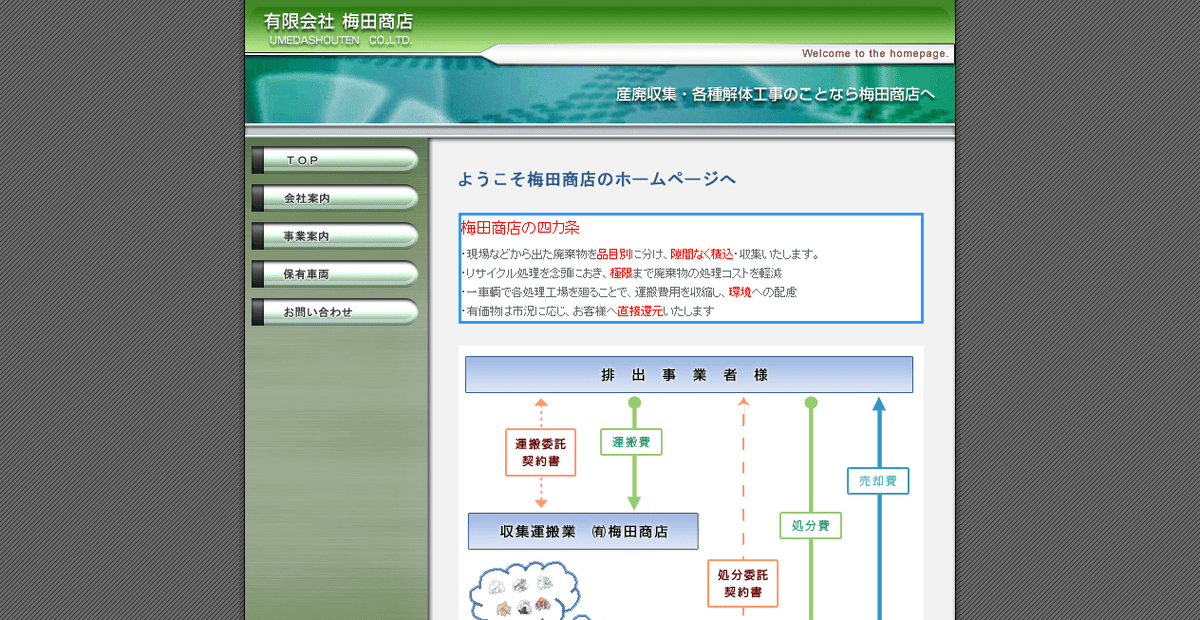Image resolution: width=1200 pixels, height=620 pixels.
Task: Open the 会社案内 company information page
Action: click(335, 198)
